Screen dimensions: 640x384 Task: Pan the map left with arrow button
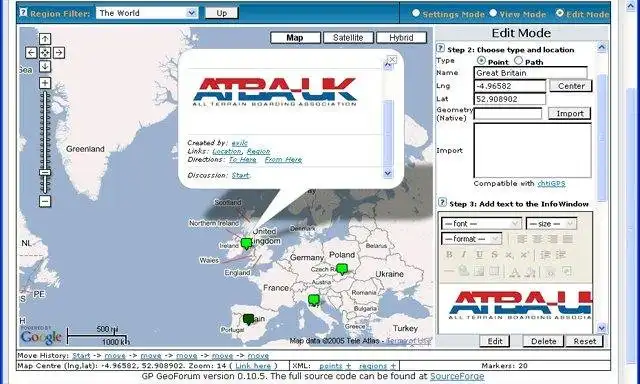click(x=31, y=53)
